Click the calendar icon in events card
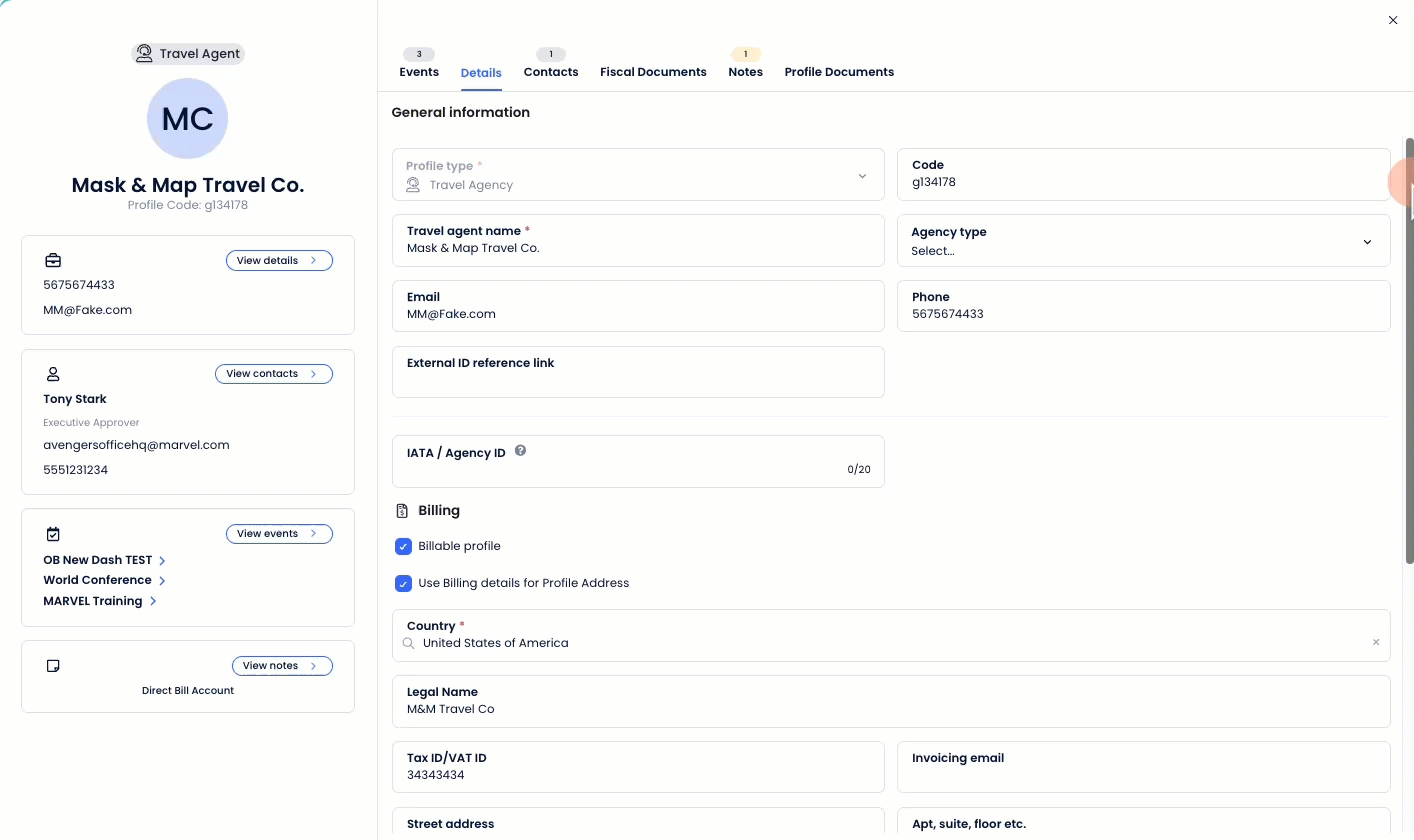The image size is (1414, 840). click(53, 534)
